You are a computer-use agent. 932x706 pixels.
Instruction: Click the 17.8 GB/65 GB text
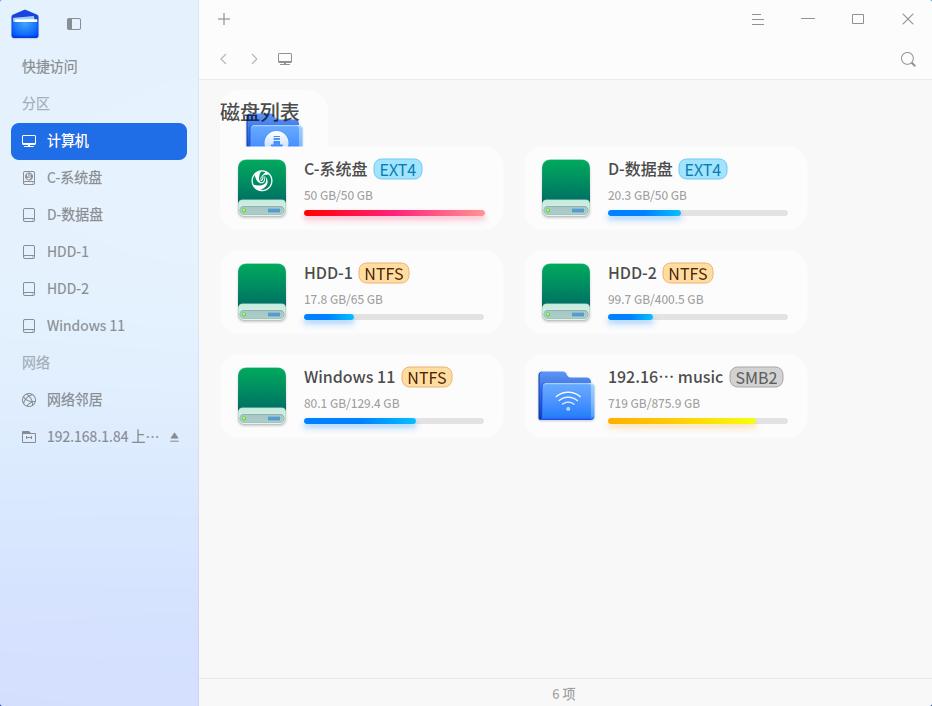(343, 300)
